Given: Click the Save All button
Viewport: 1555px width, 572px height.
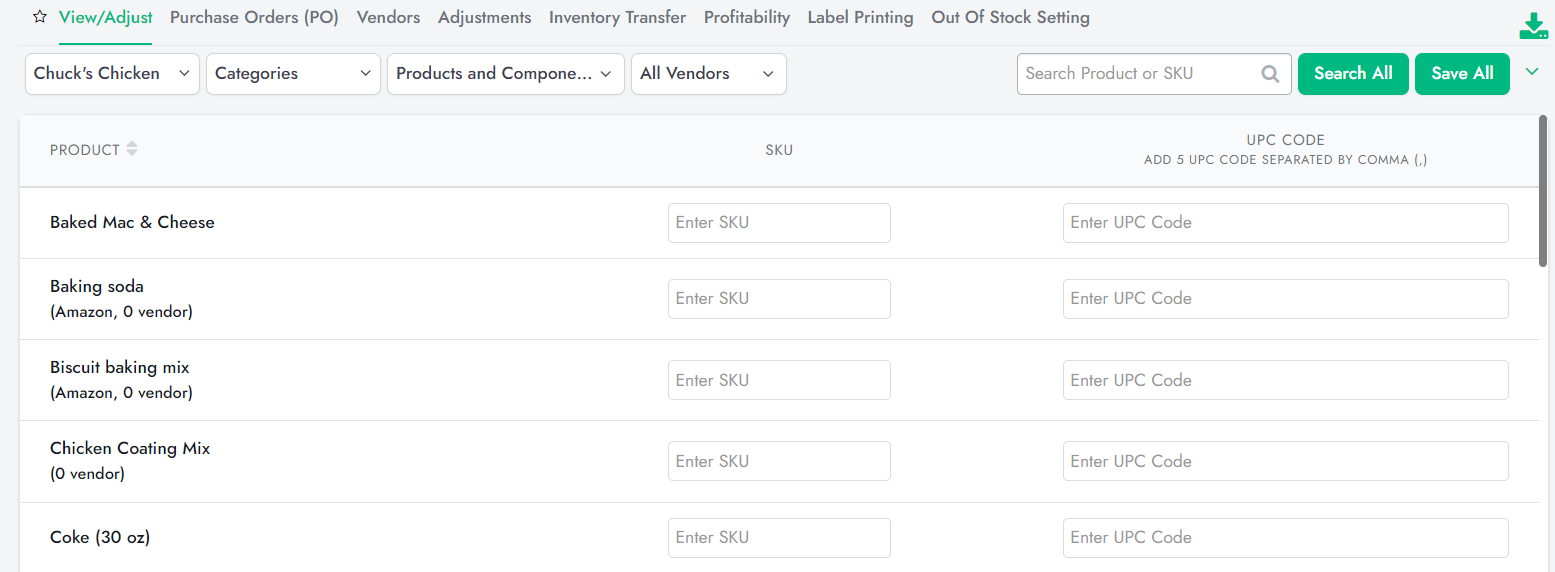Looking at the screenshot, I should coord(1462,74).
